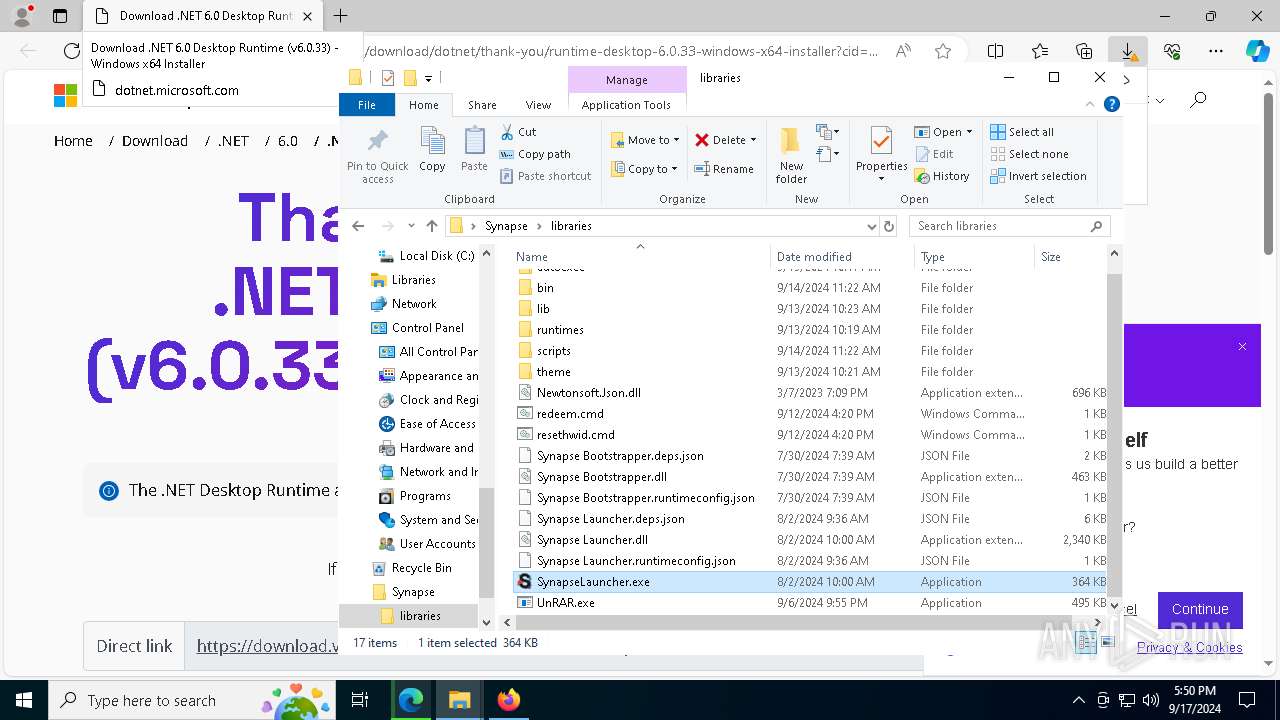Click the Search libraries field

point(1010,226)
